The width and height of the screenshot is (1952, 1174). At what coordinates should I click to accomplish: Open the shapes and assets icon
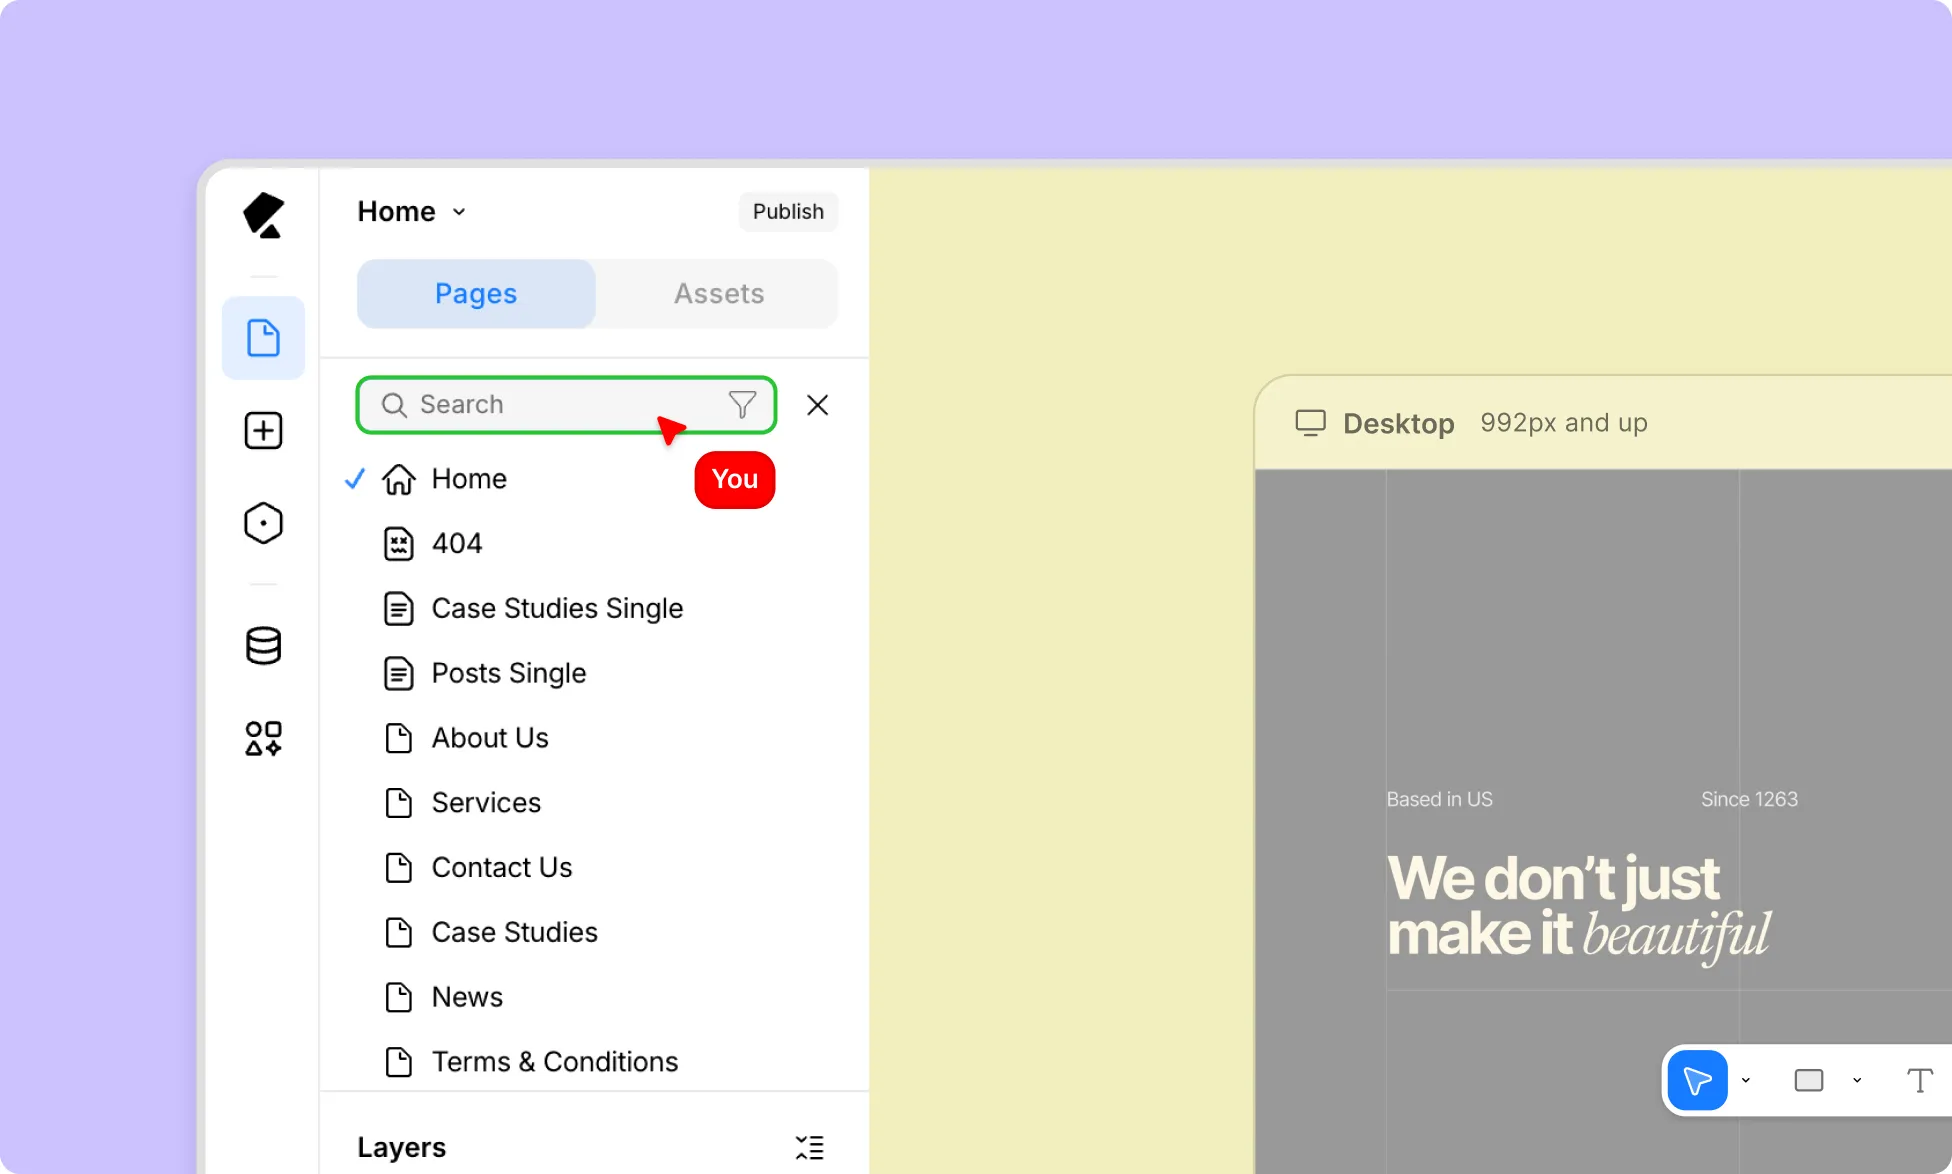pyautogui.click(x=264, y=738)
